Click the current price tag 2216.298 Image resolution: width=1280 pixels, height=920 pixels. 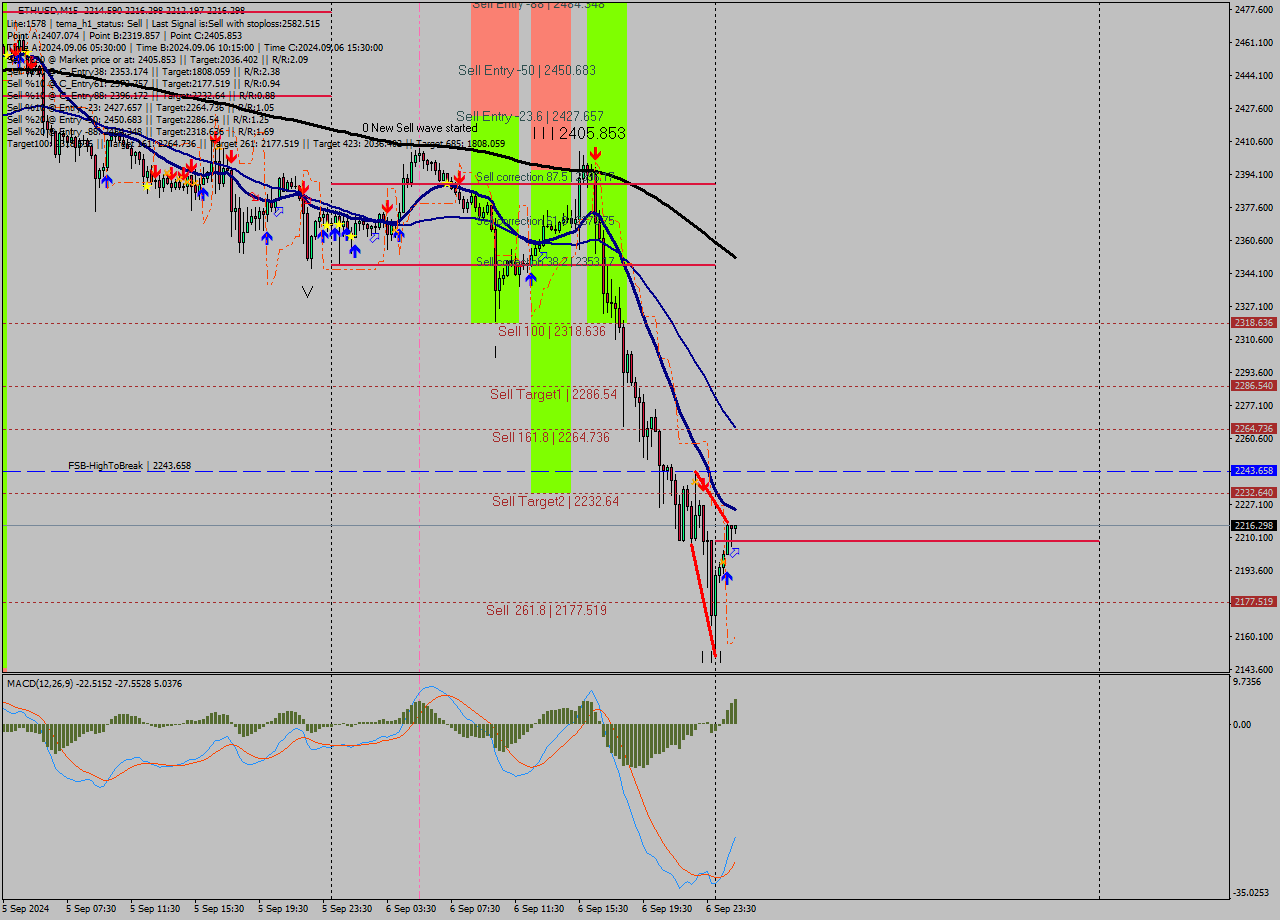pyautogui.click(x=1254, y=526)
